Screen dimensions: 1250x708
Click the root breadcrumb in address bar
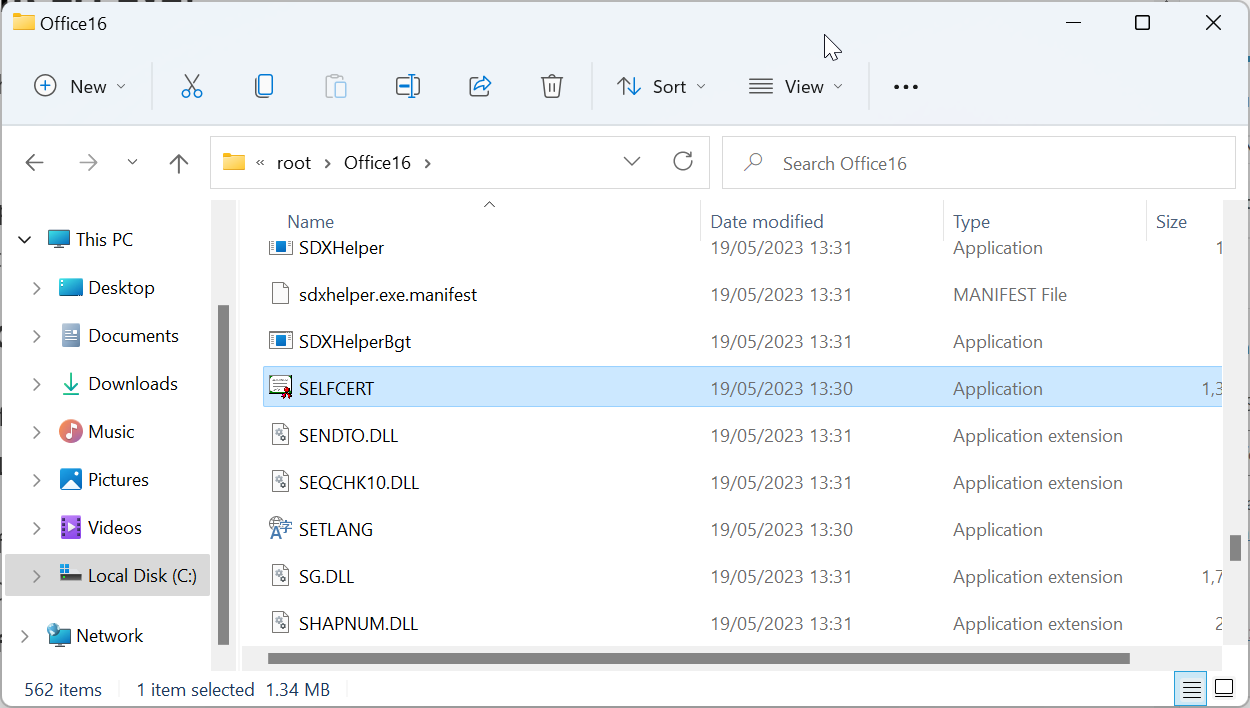pyautogui.click(x=294, y=163)
